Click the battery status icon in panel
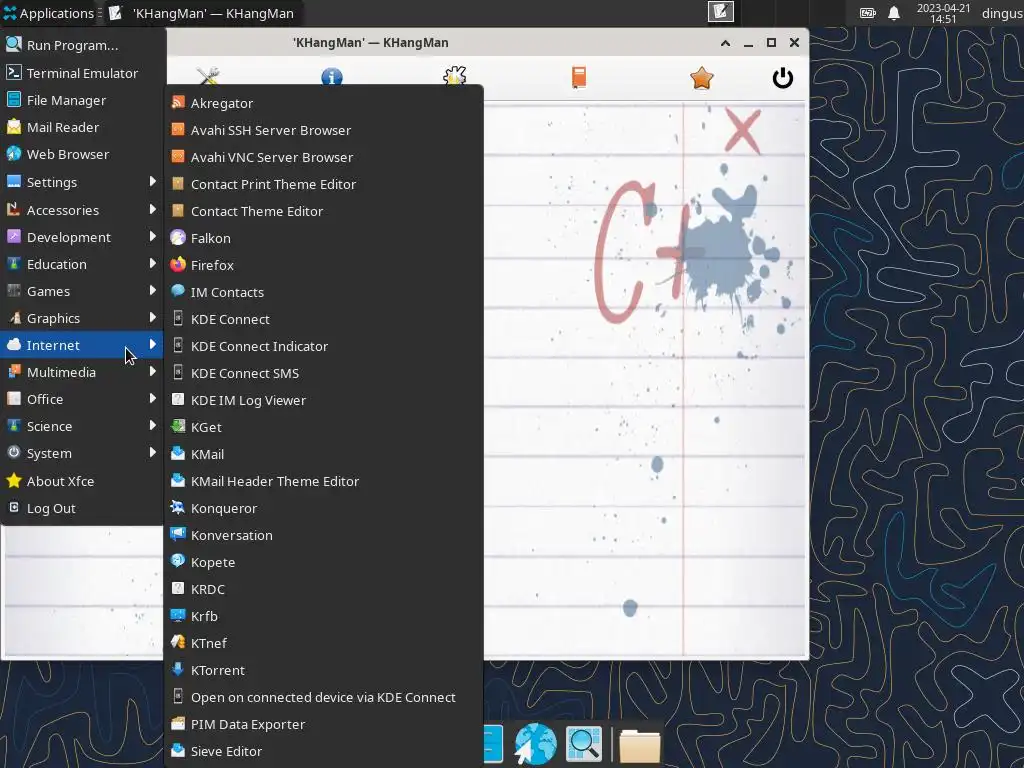 click(x=867, y=13)
